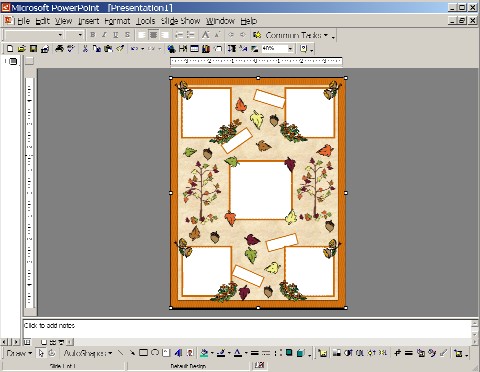The width and height of the screenshot is (480, 372).
Task: Click the Fill Color paint bucket swatch
Action: click(204, 353)
